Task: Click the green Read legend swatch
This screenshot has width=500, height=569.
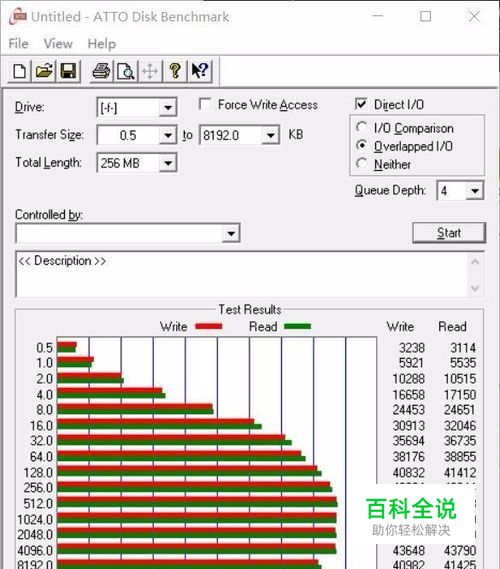Action: 298,326
